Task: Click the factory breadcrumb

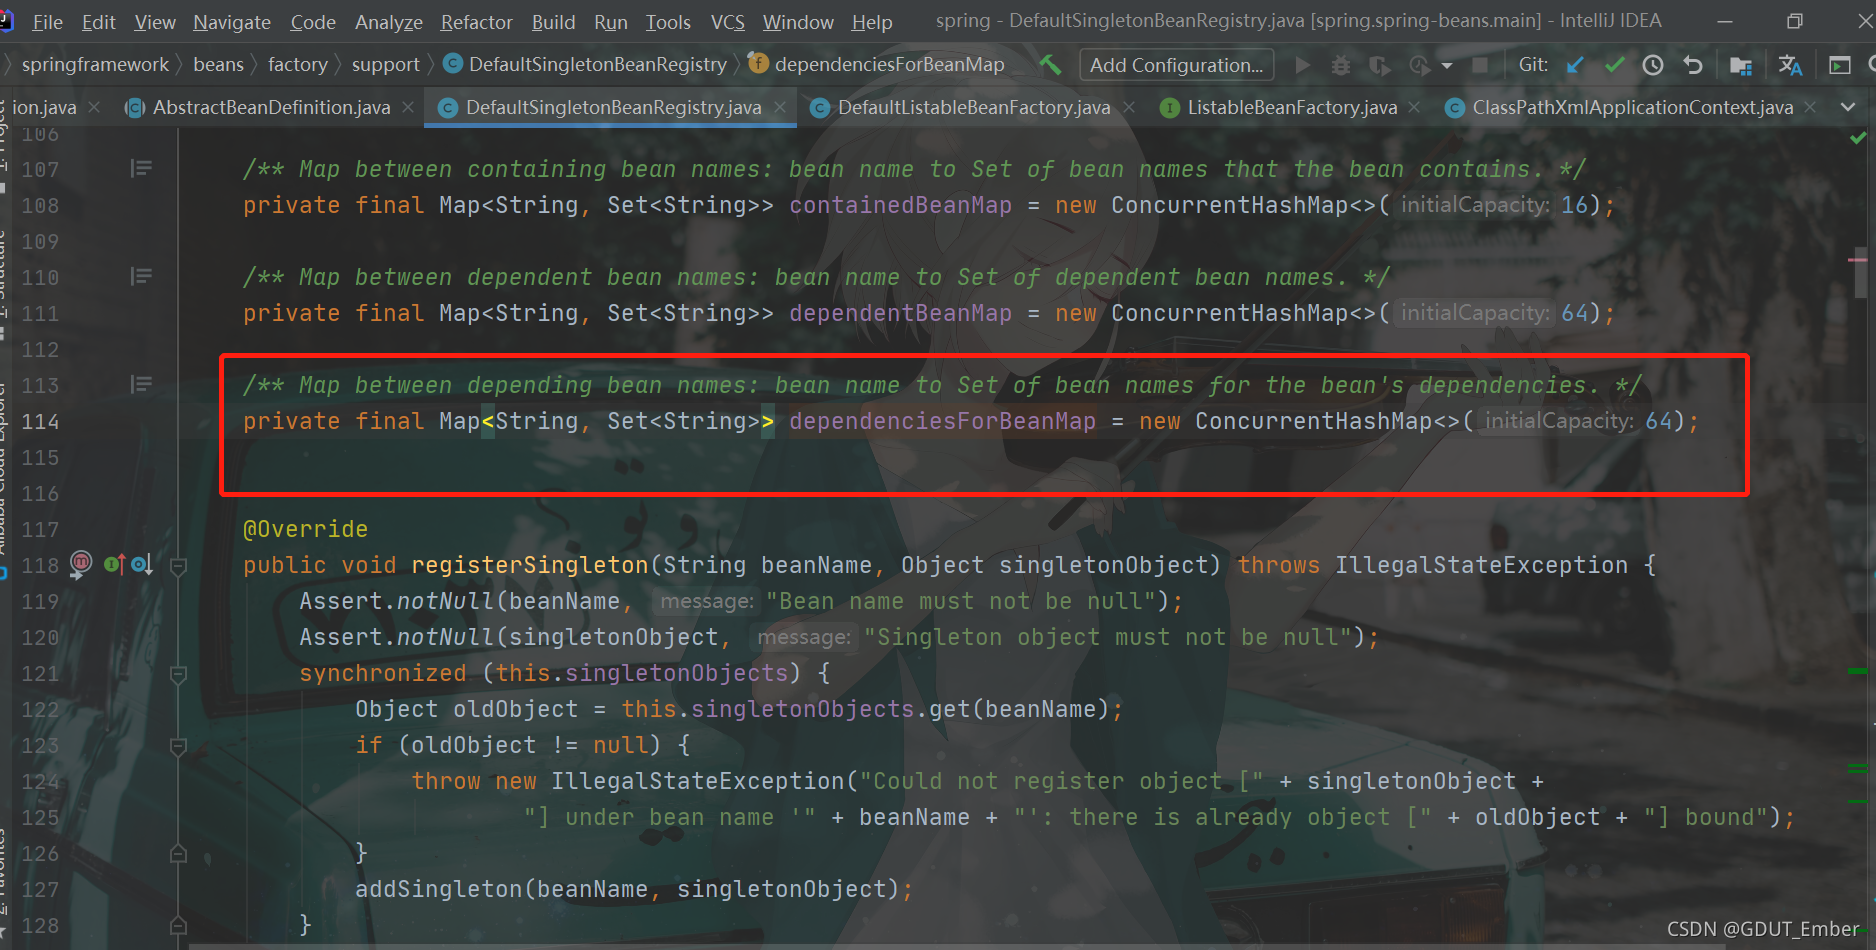Action: (x=297, y=64)
